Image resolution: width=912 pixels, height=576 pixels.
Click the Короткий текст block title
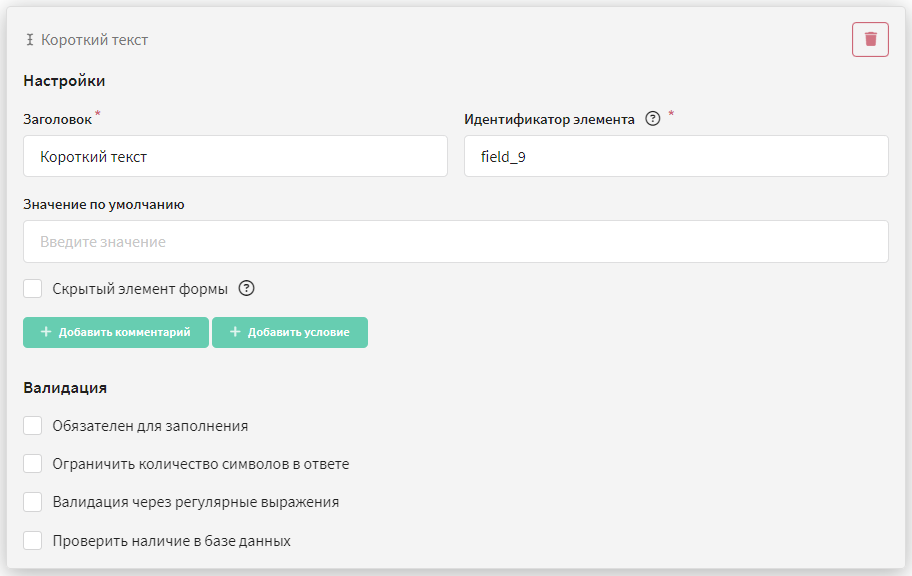point(94,40)
